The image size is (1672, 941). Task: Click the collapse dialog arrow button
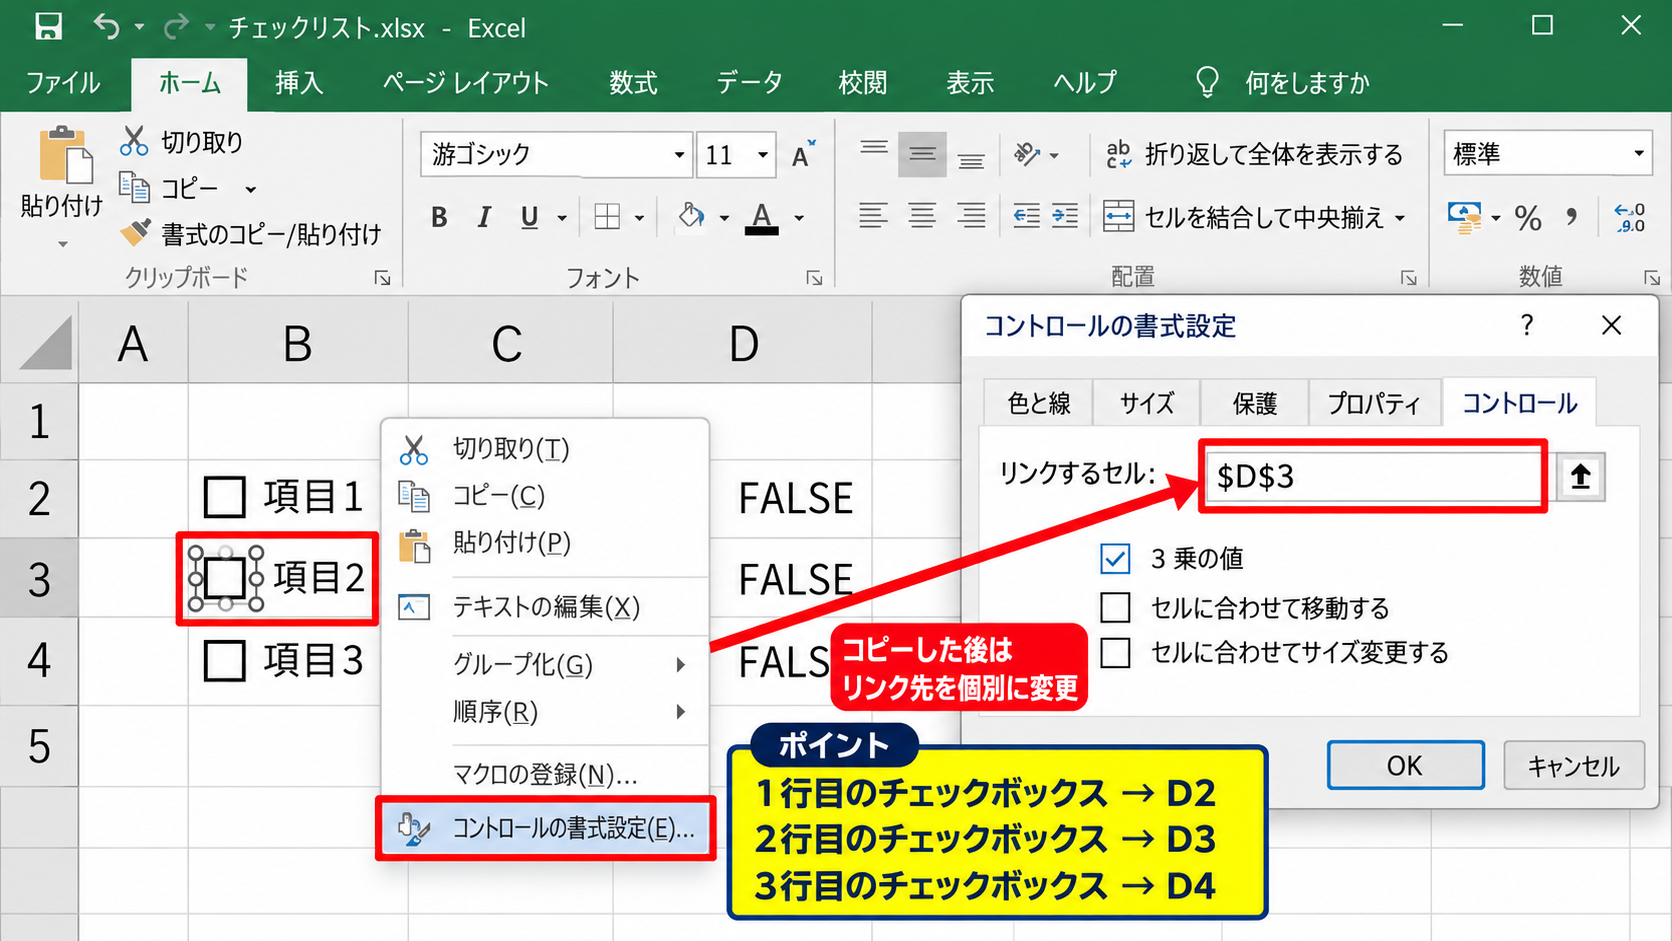(1580, 476)
